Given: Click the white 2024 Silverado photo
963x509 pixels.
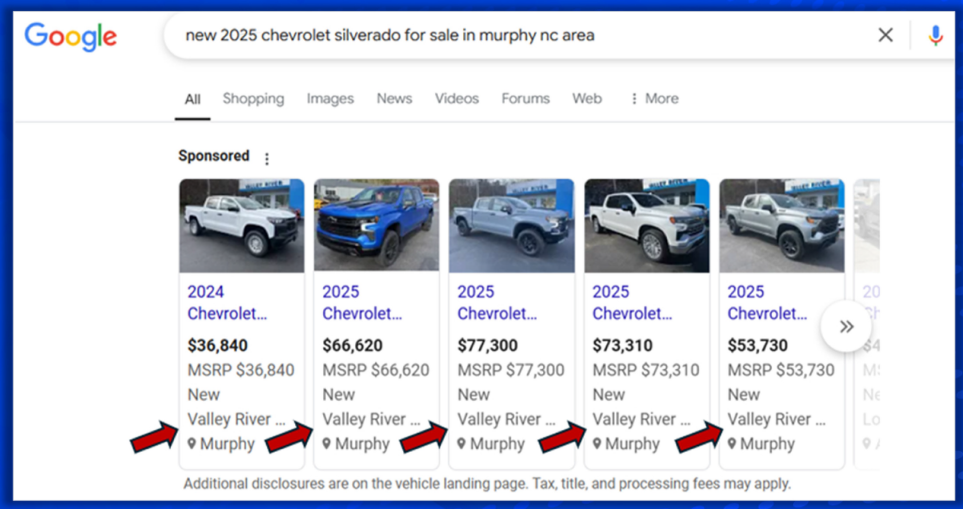Looking at the screenshot, I should [242, 225].
